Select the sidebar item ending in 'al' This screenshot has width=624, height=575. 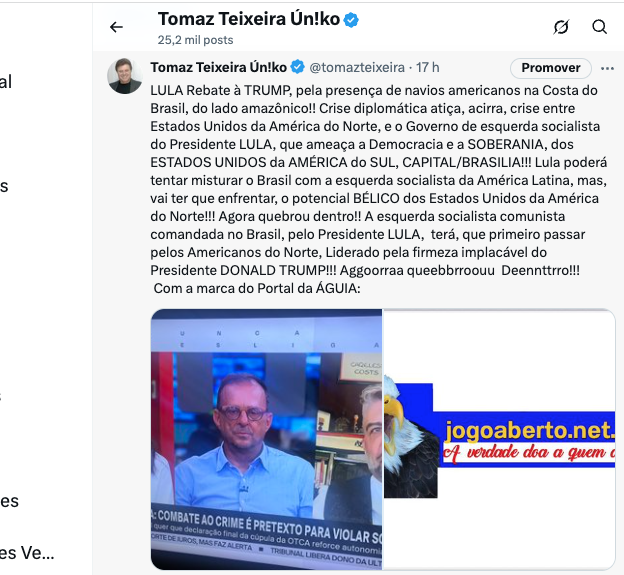(6, 82)
